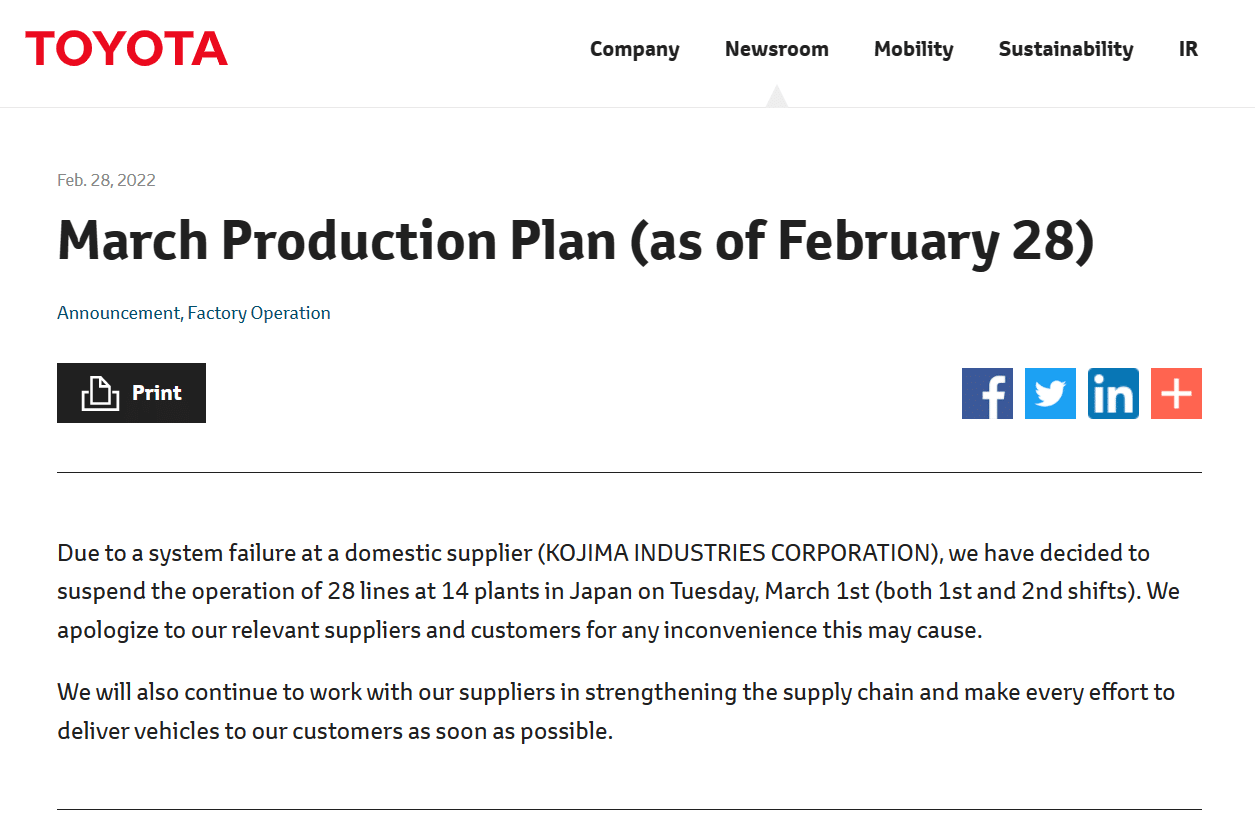The width and height of the screenshot is (1255, 839).
Task: Click the TOYOTA logo to go home
Action: tap(126, 47)
